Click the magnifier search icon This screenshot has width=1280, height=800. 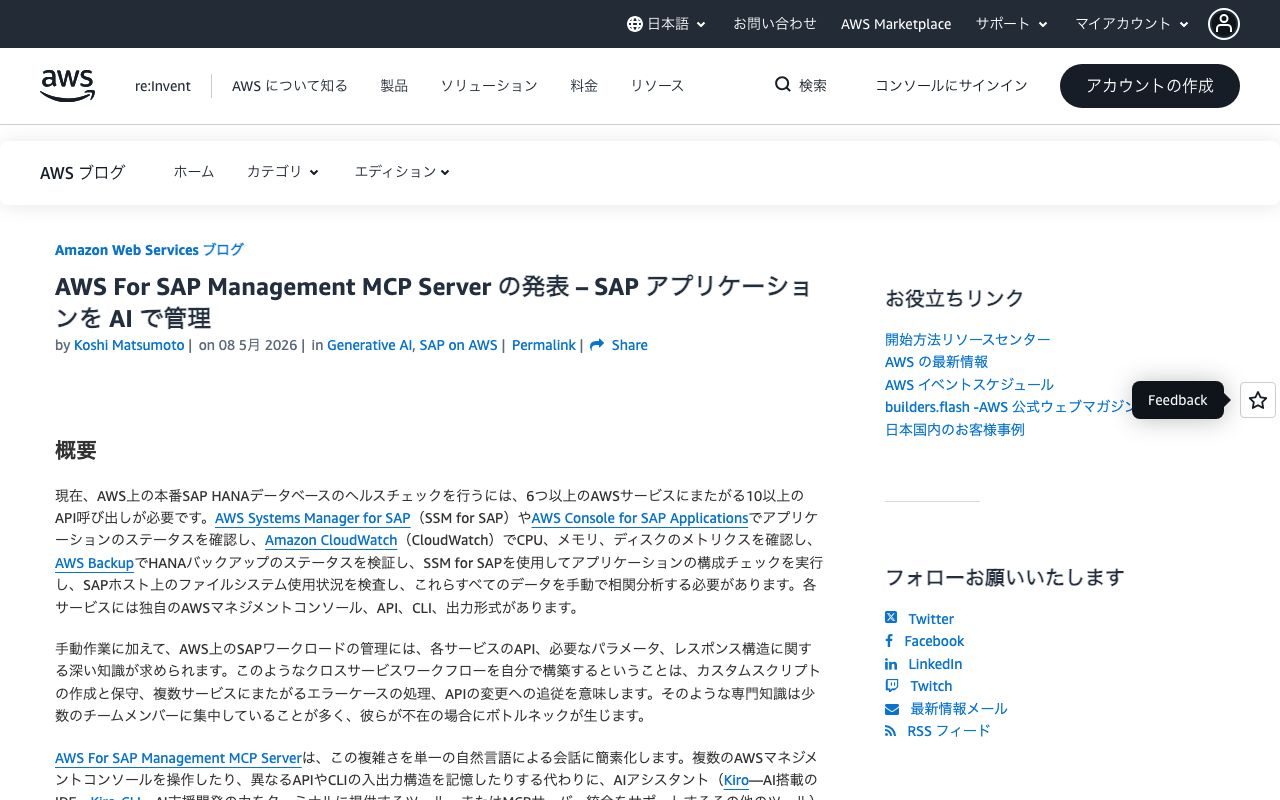(x=783, y=85)
